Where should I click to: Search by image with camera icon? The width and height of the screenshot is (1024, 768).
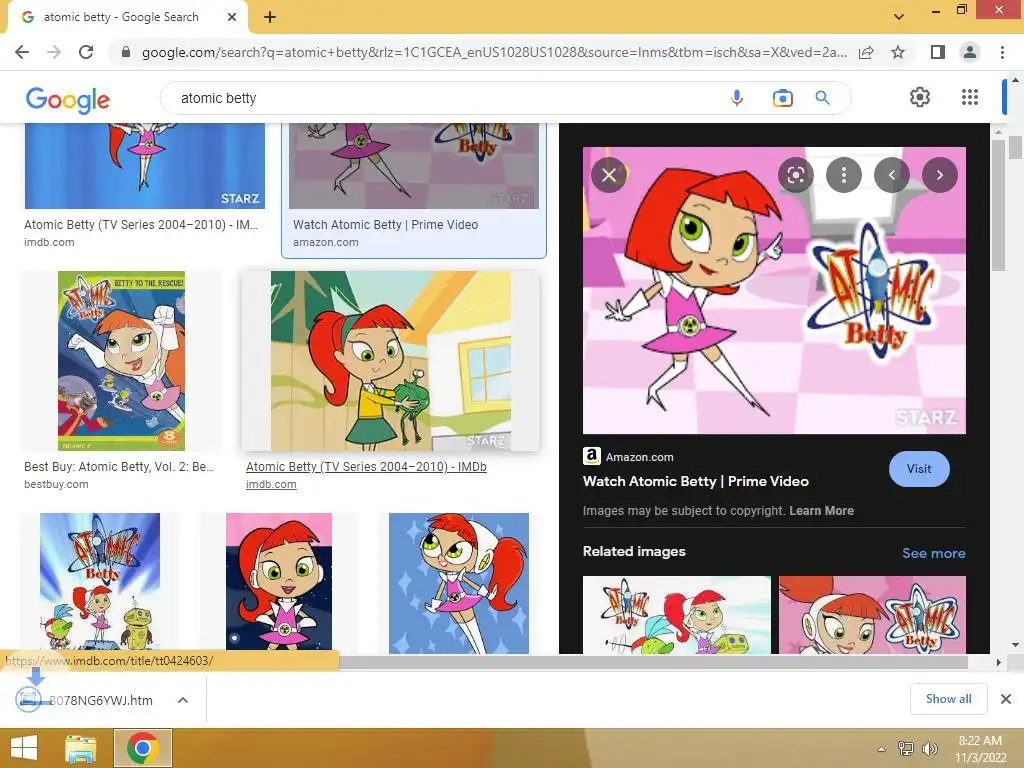782,98
